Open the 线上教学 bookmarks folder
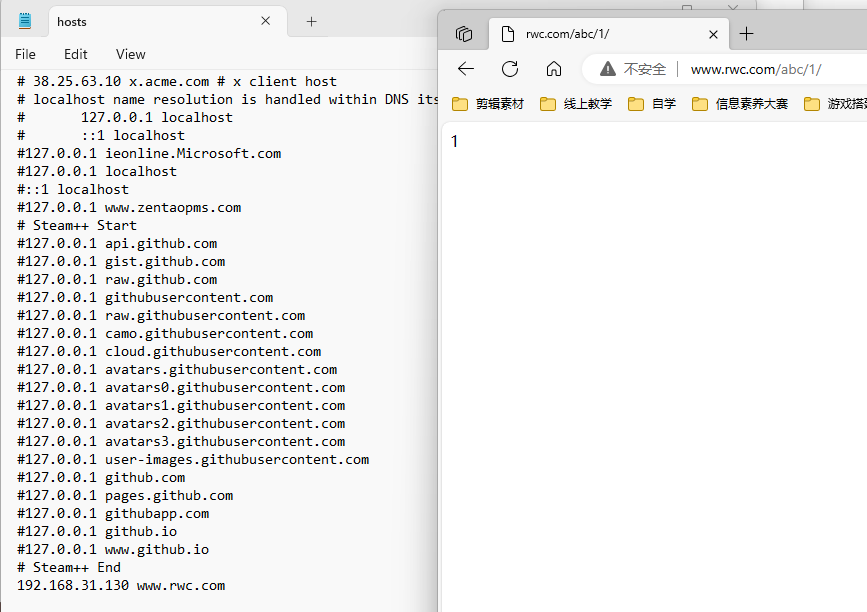 pos(576,104)
